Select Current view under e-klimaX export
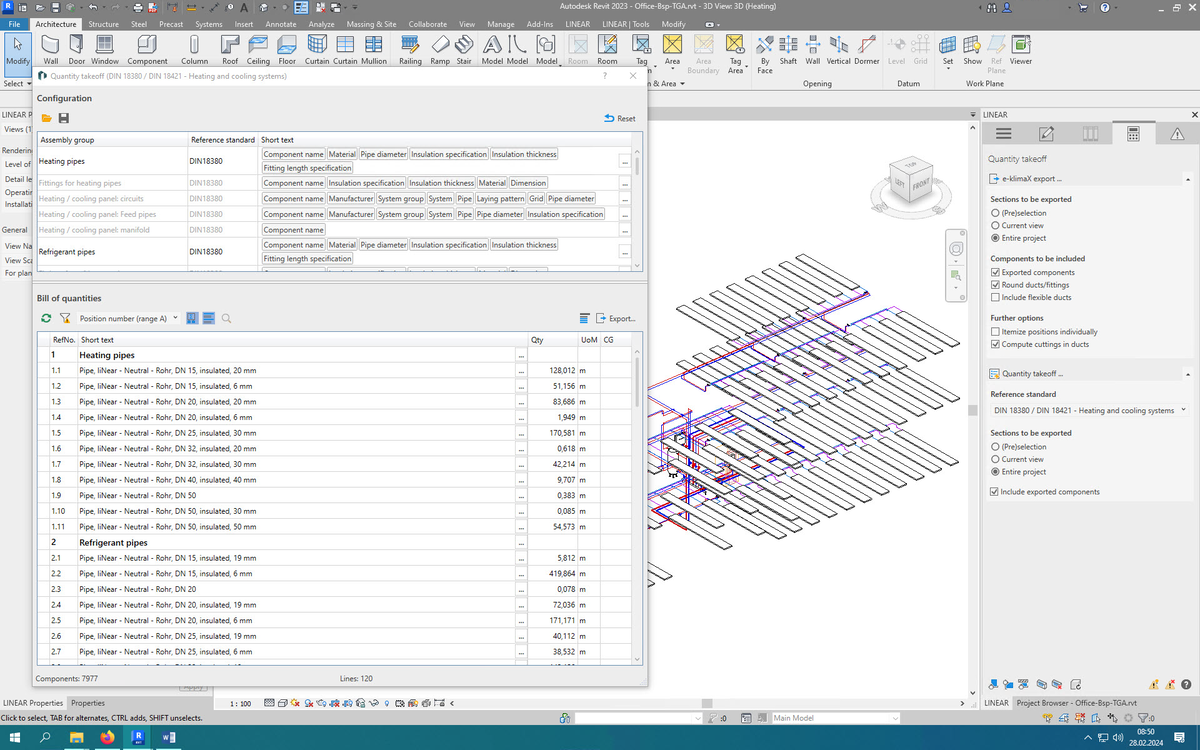1200x750 pixels. tap(995, 225)
